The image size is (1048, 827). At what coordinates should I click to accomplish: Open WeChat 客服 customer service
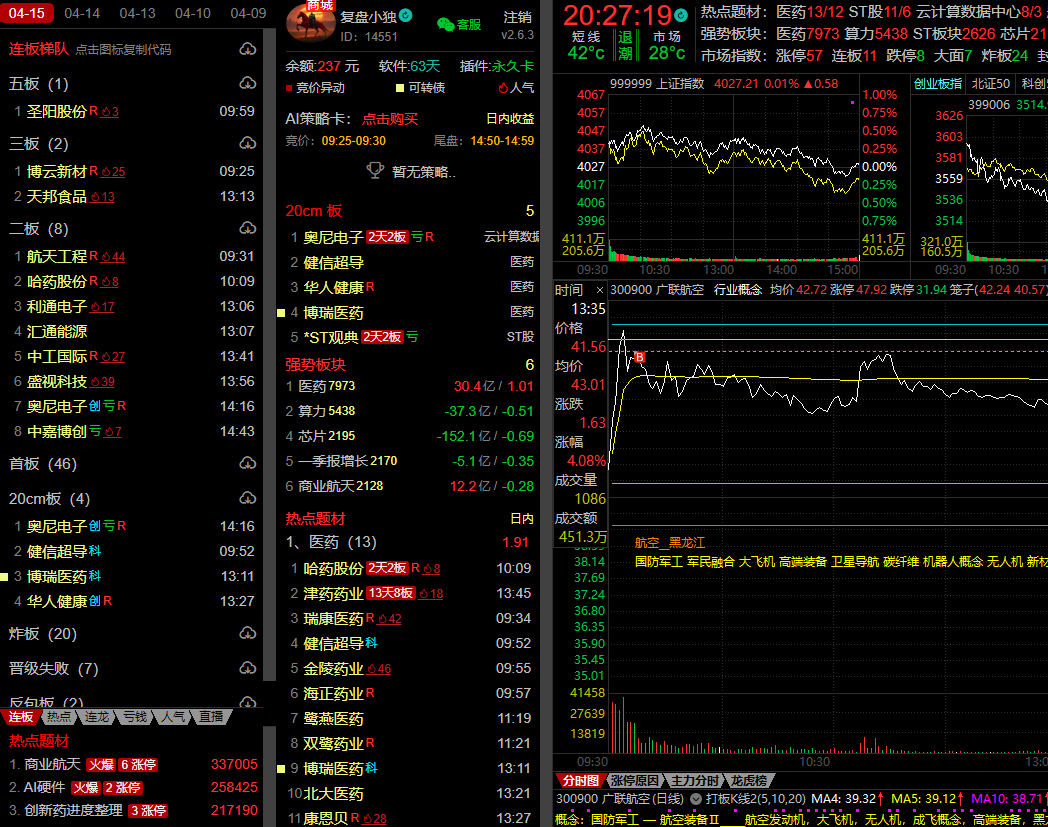(x=459, y=24)
